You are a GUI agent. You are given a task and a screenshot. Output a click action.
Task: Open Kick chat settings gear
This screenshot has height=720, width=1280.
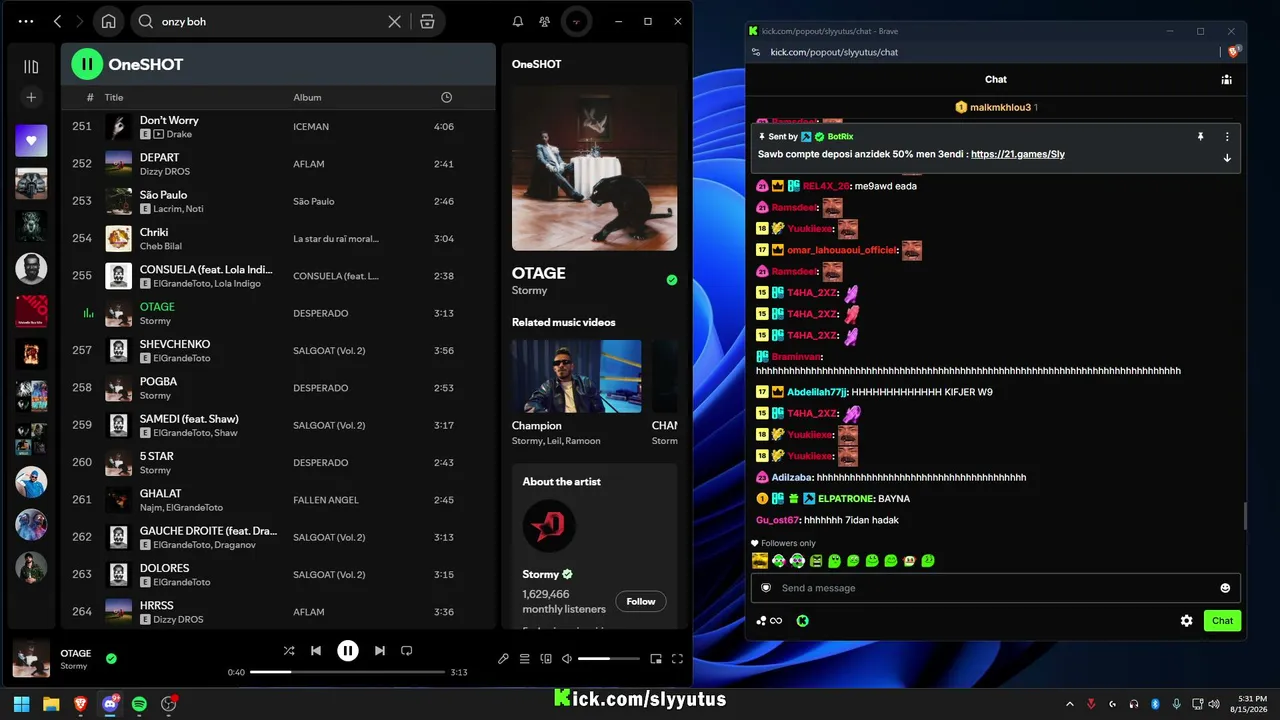pyautogui.click(x=1186, y=621)
